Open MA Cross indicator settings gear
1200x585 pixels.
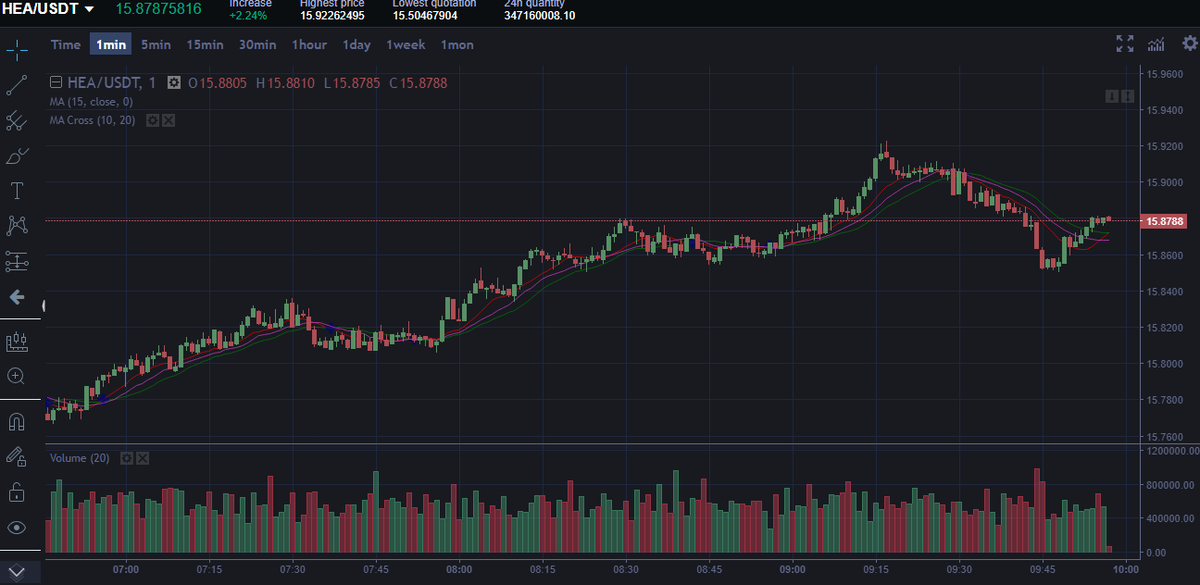click(x=153, y=120)
